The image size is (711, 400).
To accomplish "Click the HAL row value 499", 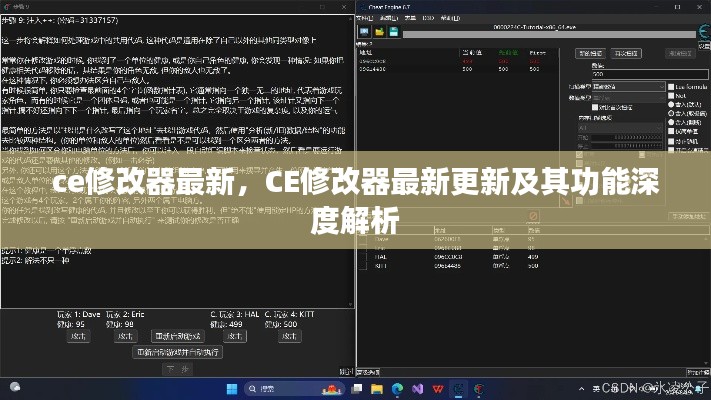I will pyautogui.click(x=533, y=257).
